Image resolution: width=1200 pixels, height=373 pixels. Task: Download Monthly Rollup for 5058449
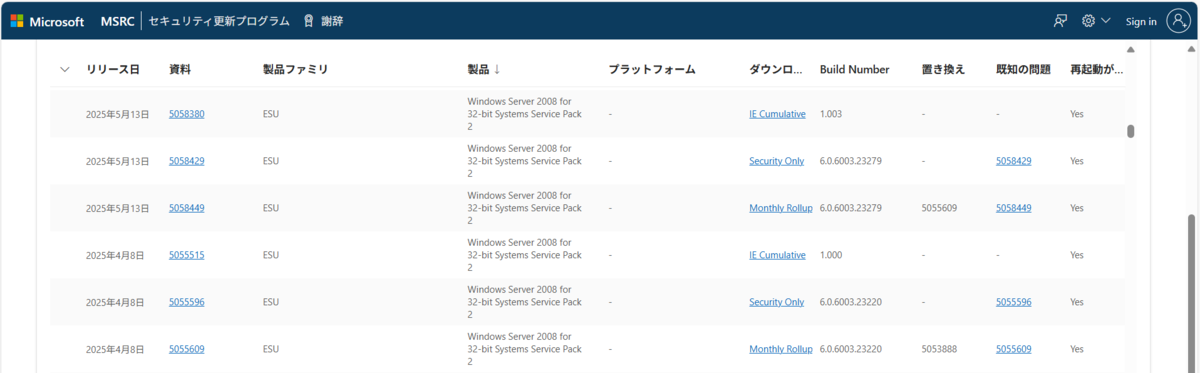(x=781, y=208)
